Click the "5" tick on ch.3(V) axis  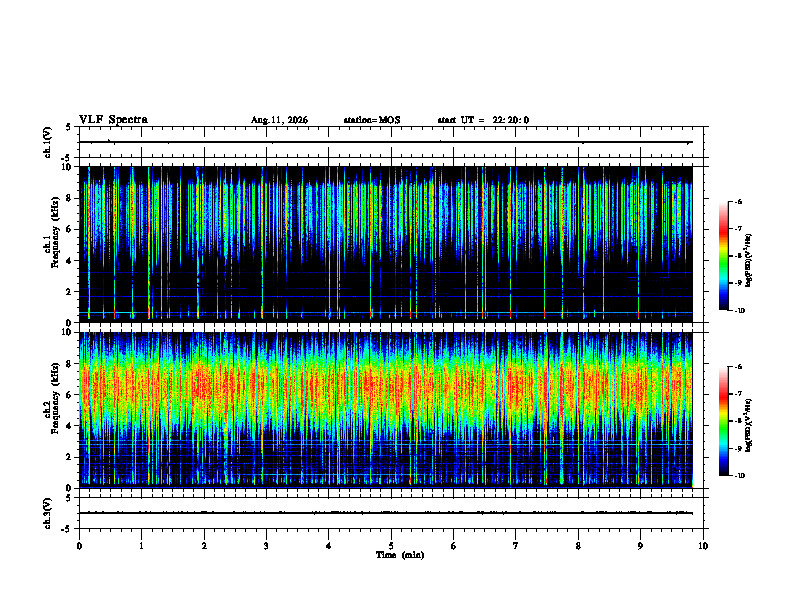click(x=69, y=498)
